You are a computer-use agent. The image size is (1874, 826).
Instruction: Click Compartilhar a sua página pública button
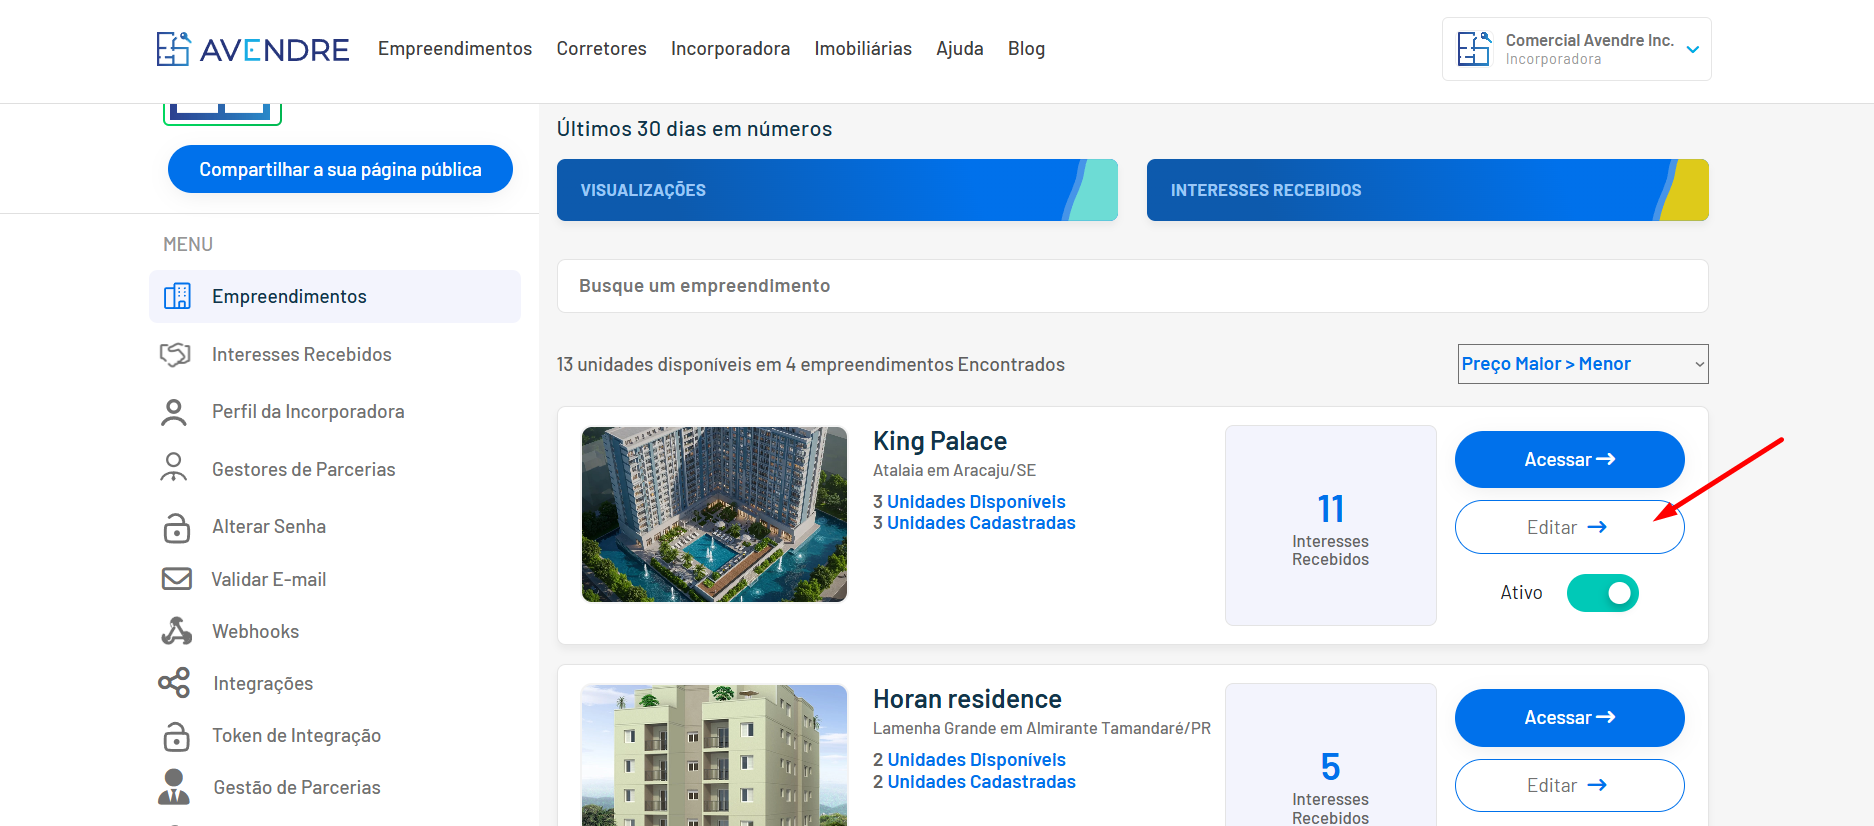tap(340, 169)
